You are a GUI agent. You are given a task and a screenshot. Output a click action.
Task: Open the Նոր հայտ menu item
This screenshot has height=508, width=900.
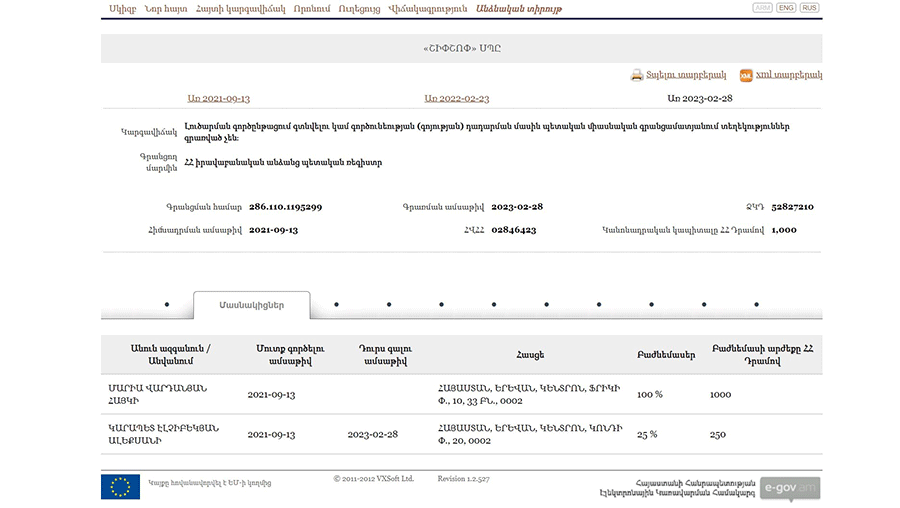coord(166,9)
